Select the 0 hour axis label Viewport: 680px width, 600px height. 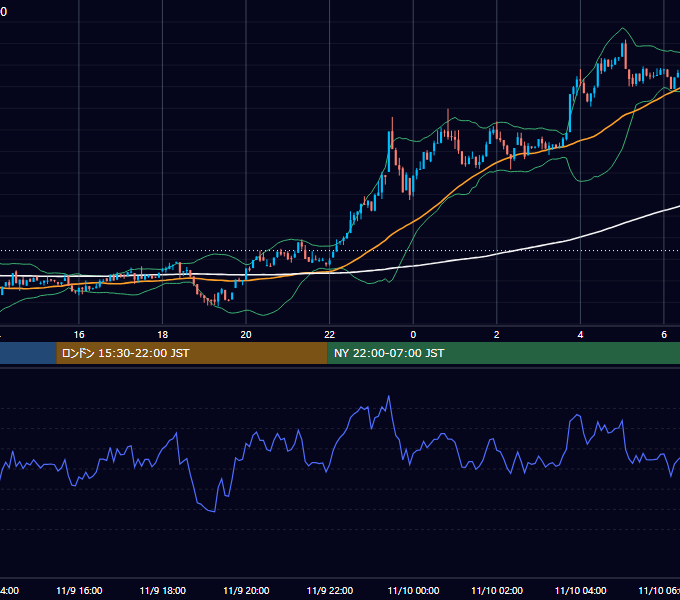(413, 335)
